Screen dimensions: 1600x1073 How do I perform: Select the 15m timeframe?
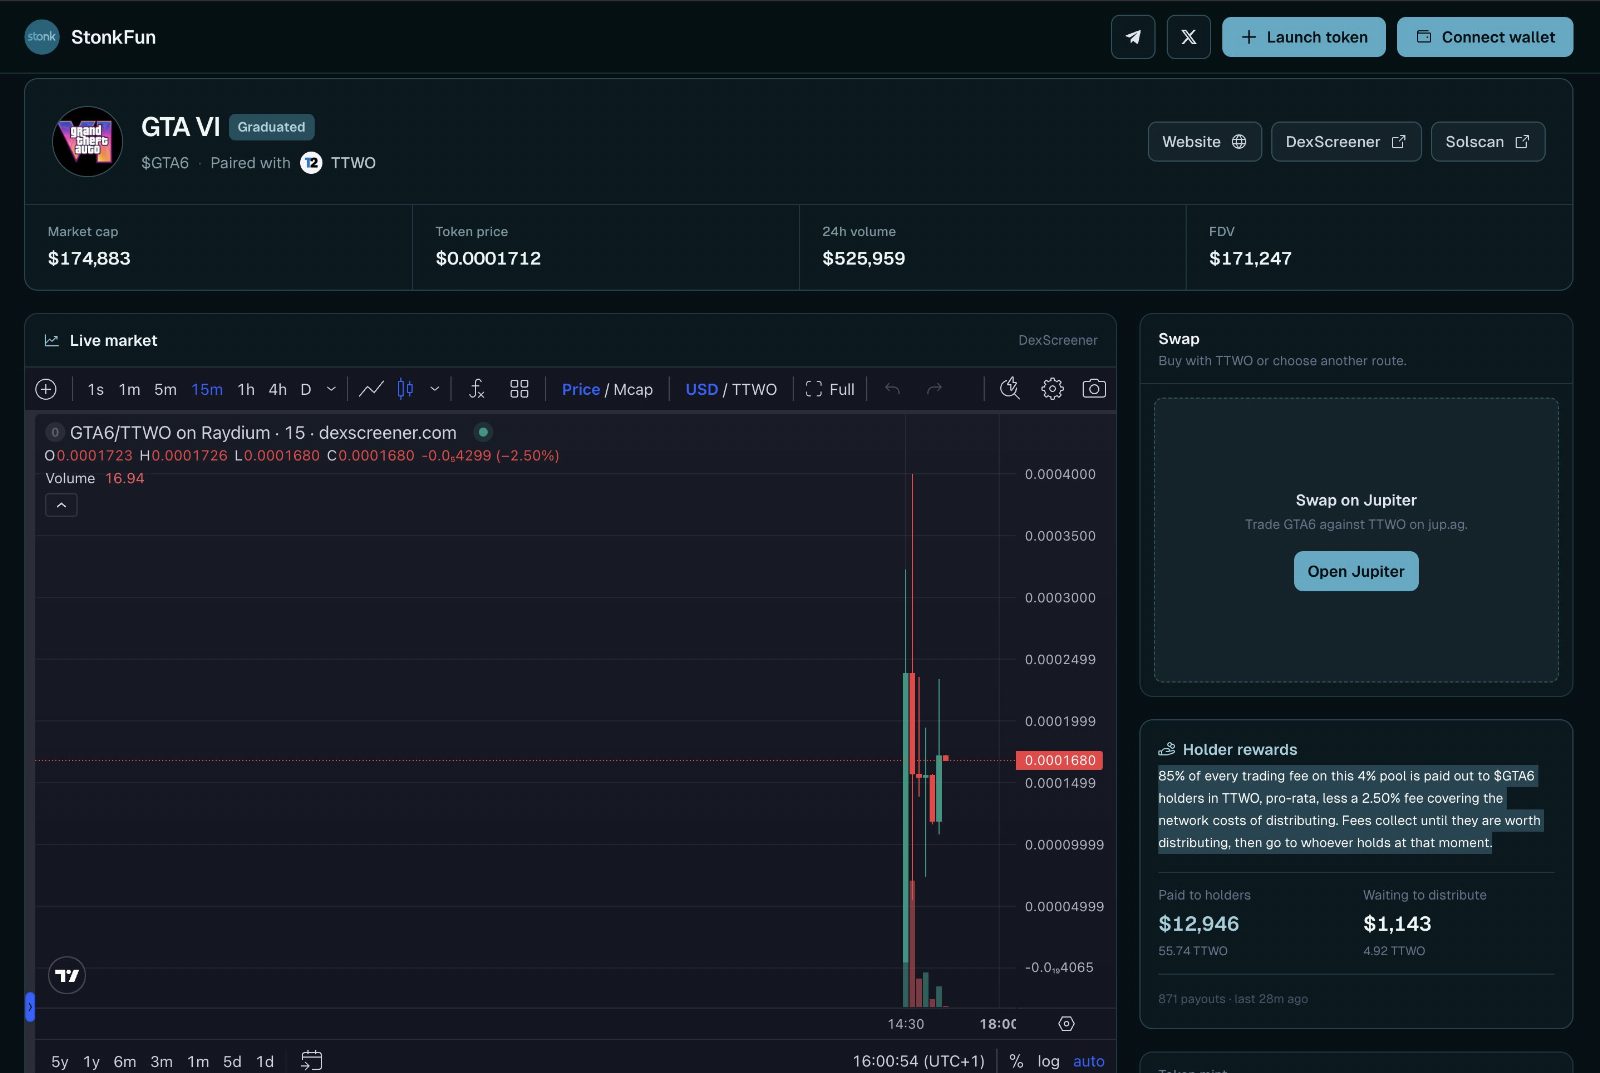point(207,389)
